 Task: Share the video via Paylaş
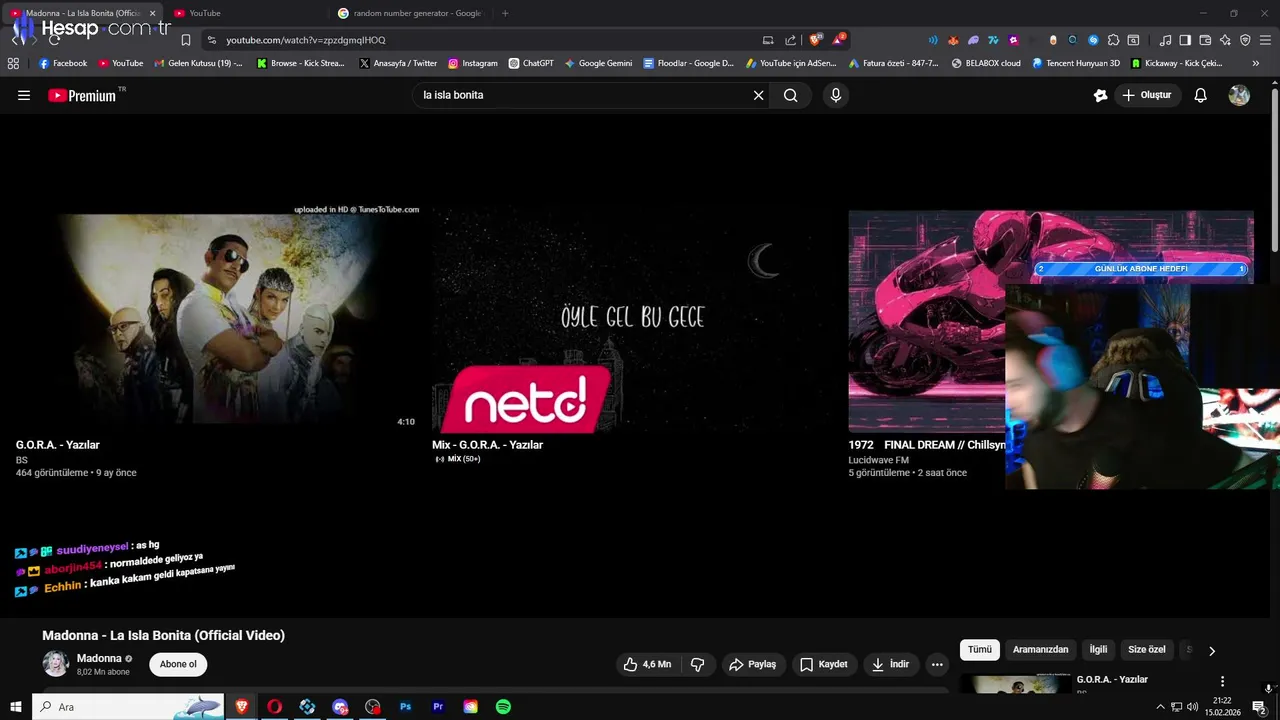pyautogui.click(x=752, y=664)
